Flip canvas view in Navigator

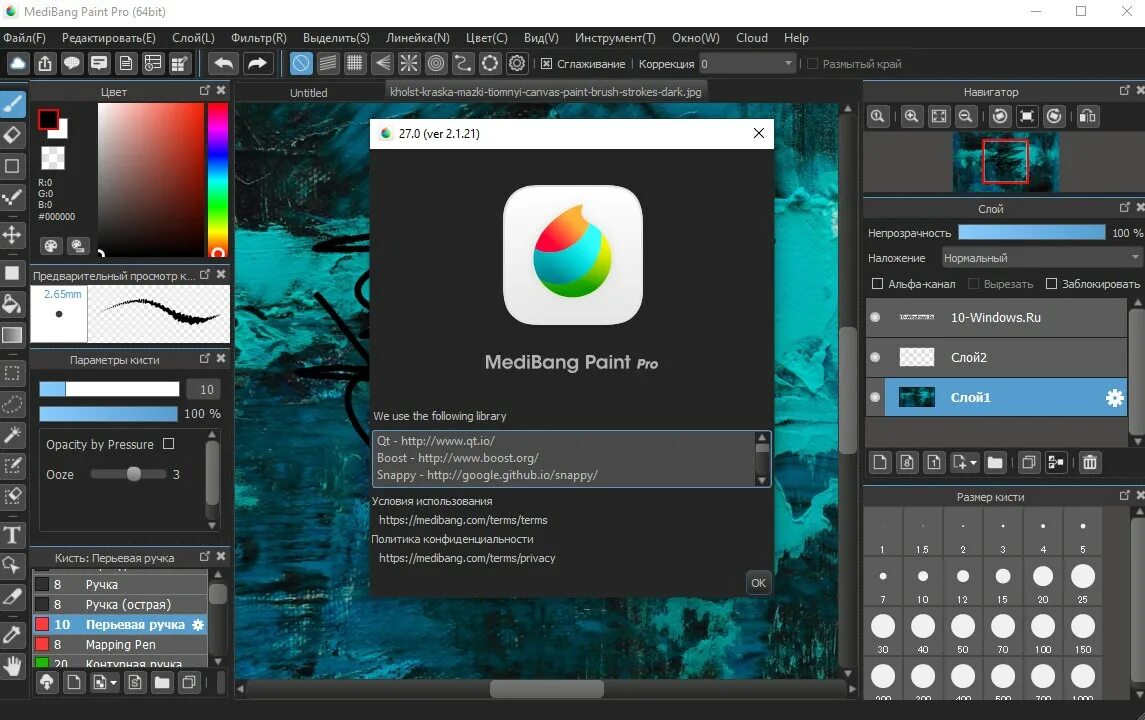(x=1087, y=116)
